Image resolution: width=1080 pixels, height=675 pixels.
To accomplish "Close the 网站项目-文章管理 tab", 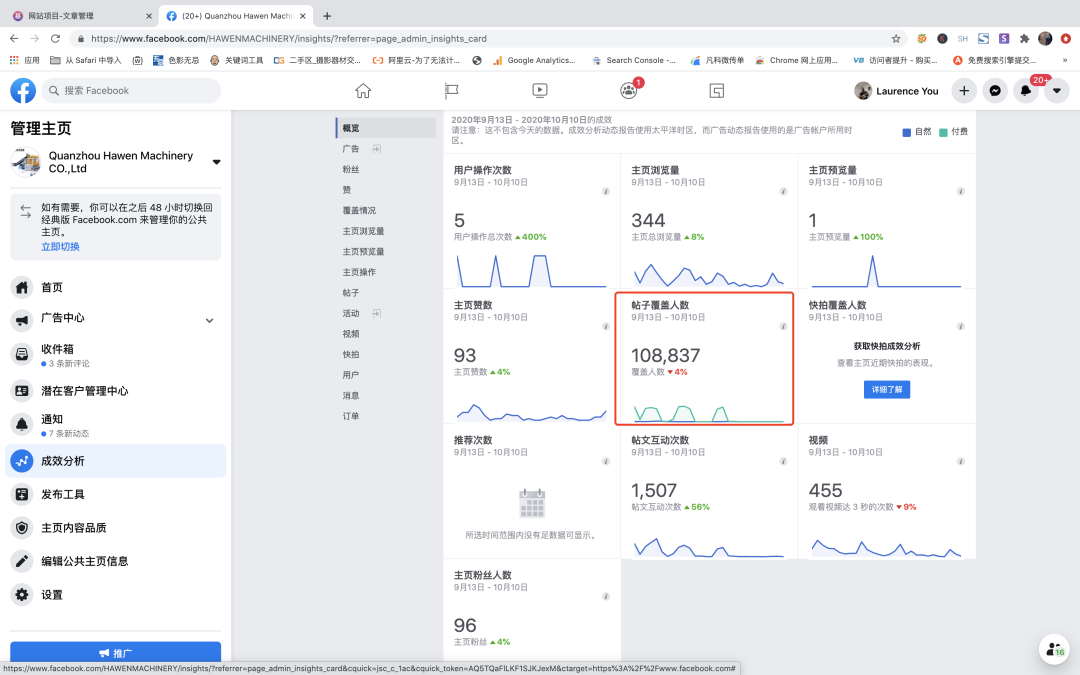I will click(x=149, y=16).
